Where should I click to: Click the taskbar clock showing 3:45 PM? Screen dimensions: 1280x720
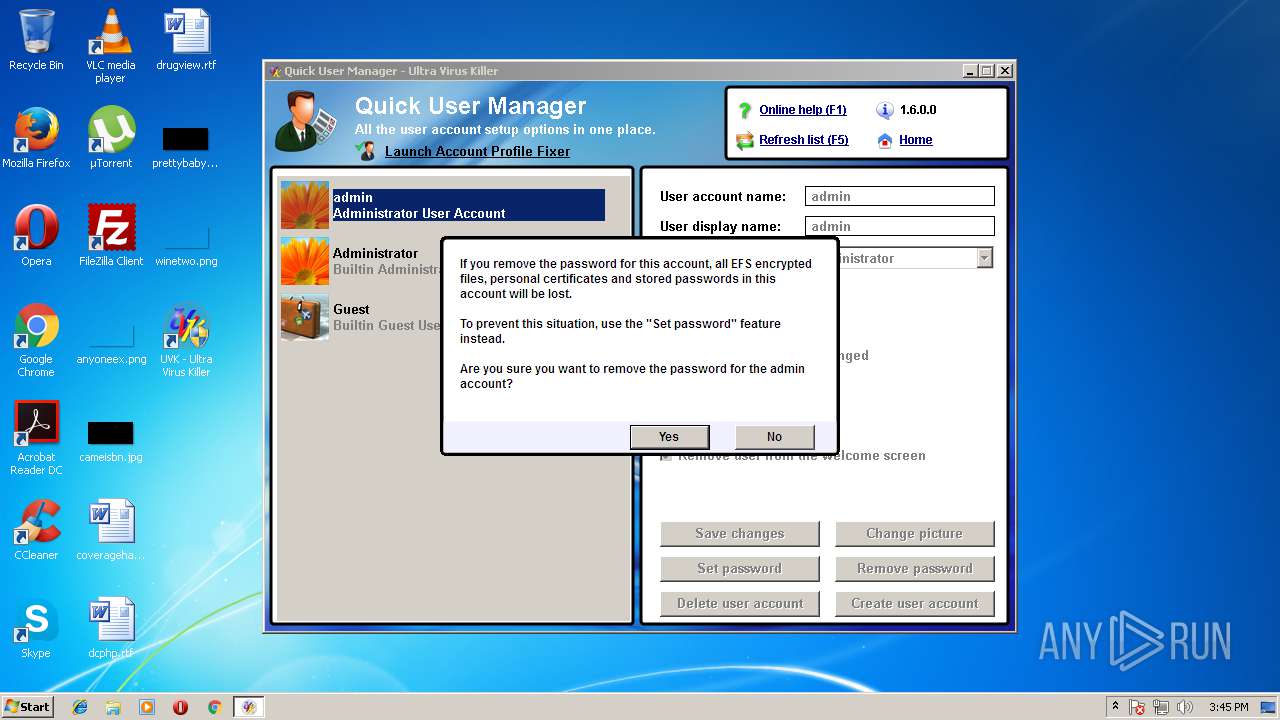(x=1228, y=707)
